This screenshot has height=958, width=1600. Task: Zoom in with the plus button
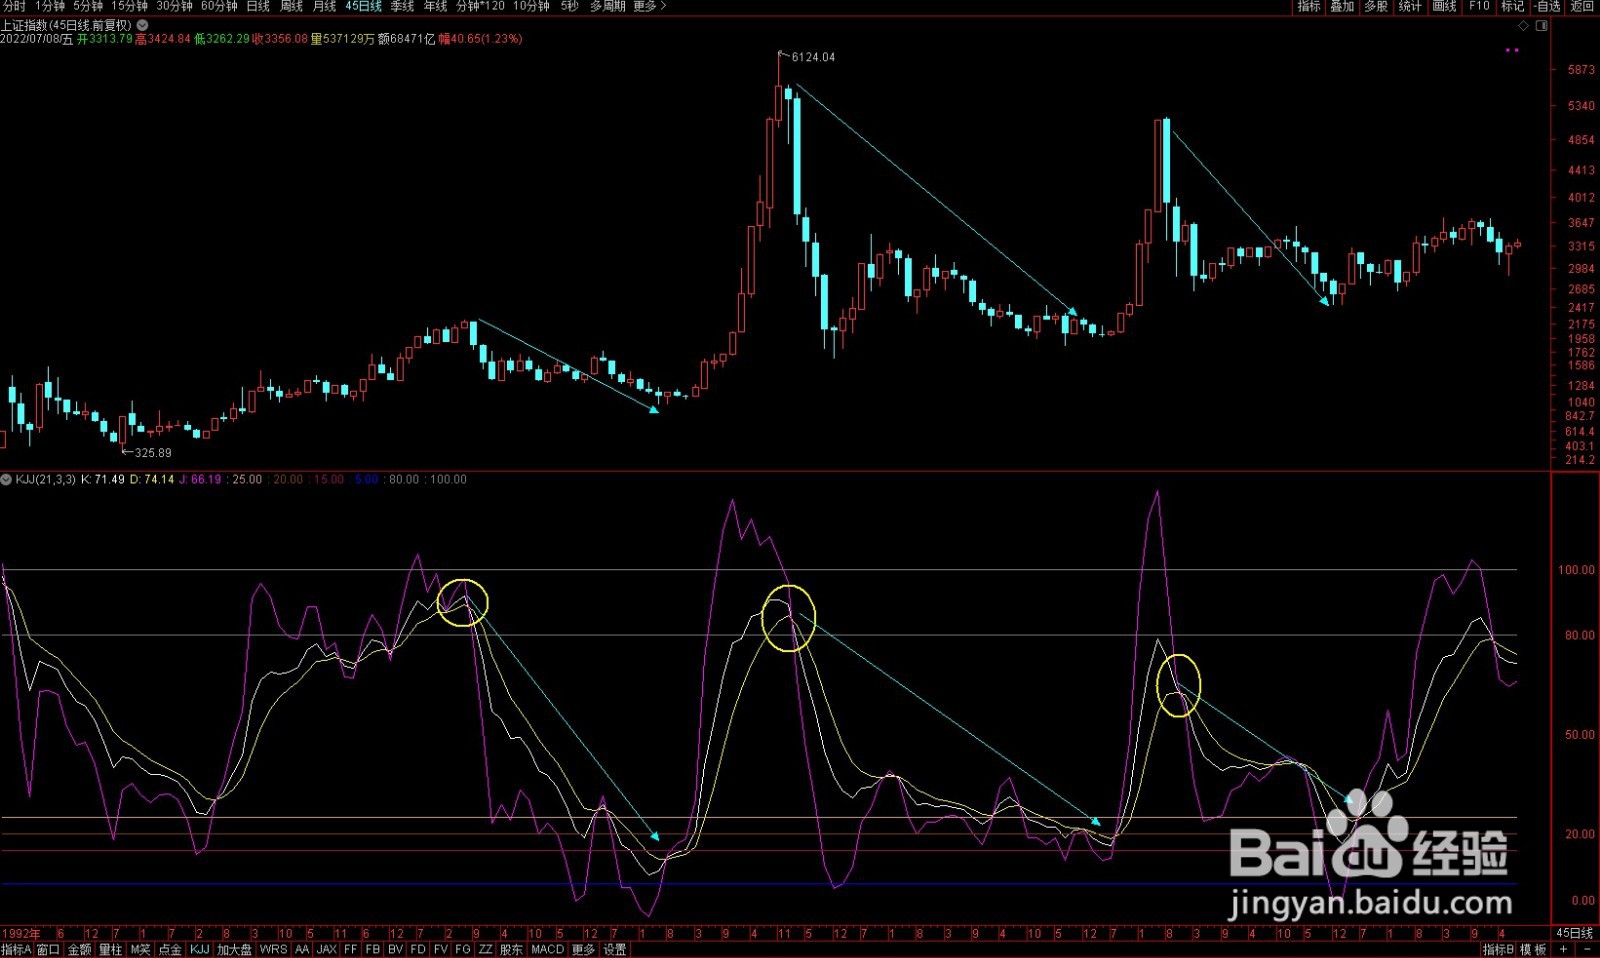[x=1564, y=950]
